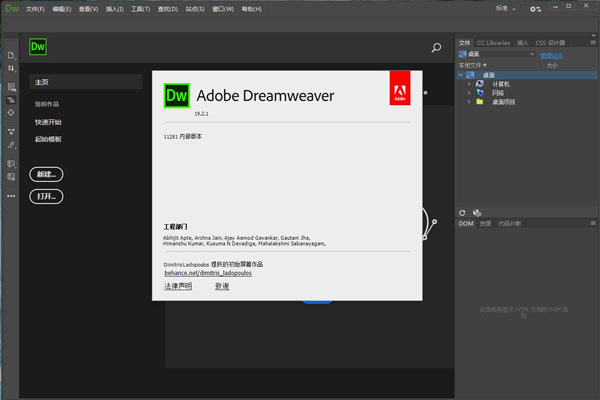The image size is (600, 400).
Task: Select the 计算机 item in file tree
Action: 500,84
